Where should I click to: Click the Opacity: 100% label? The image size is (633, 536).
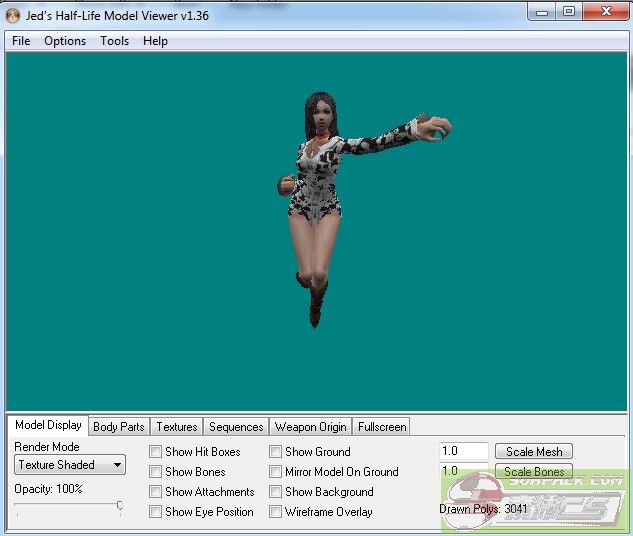[48, 489]
